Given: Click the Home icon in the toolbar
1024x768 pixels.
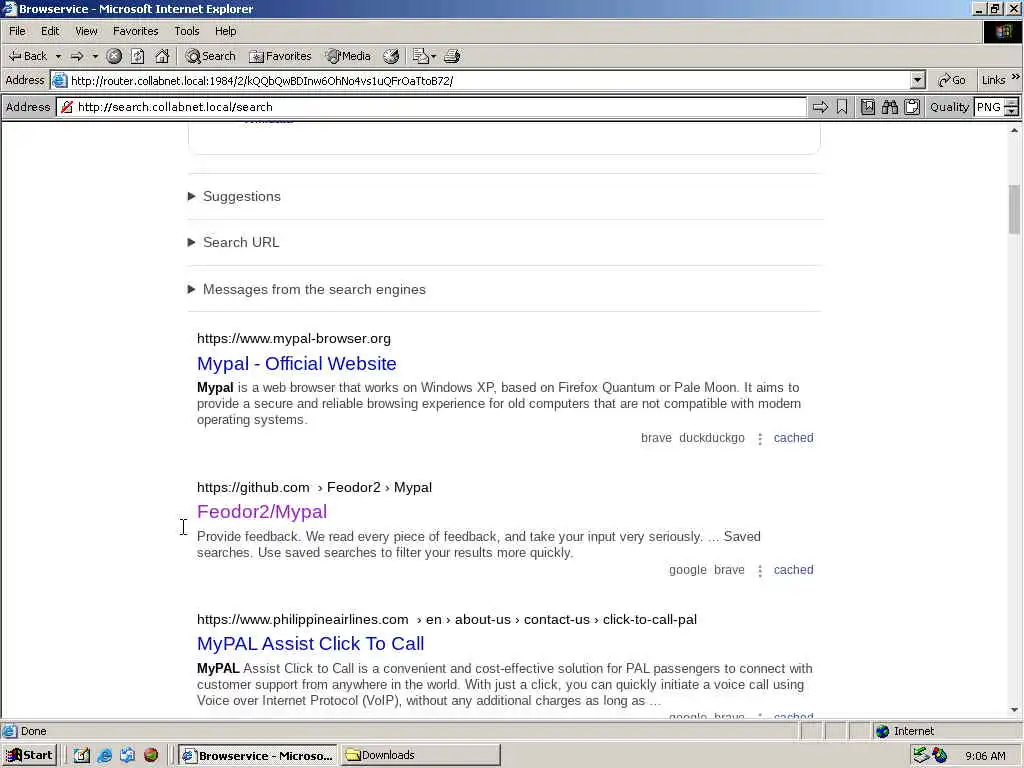Looking at the screenshot, I should tap(162, 56).
